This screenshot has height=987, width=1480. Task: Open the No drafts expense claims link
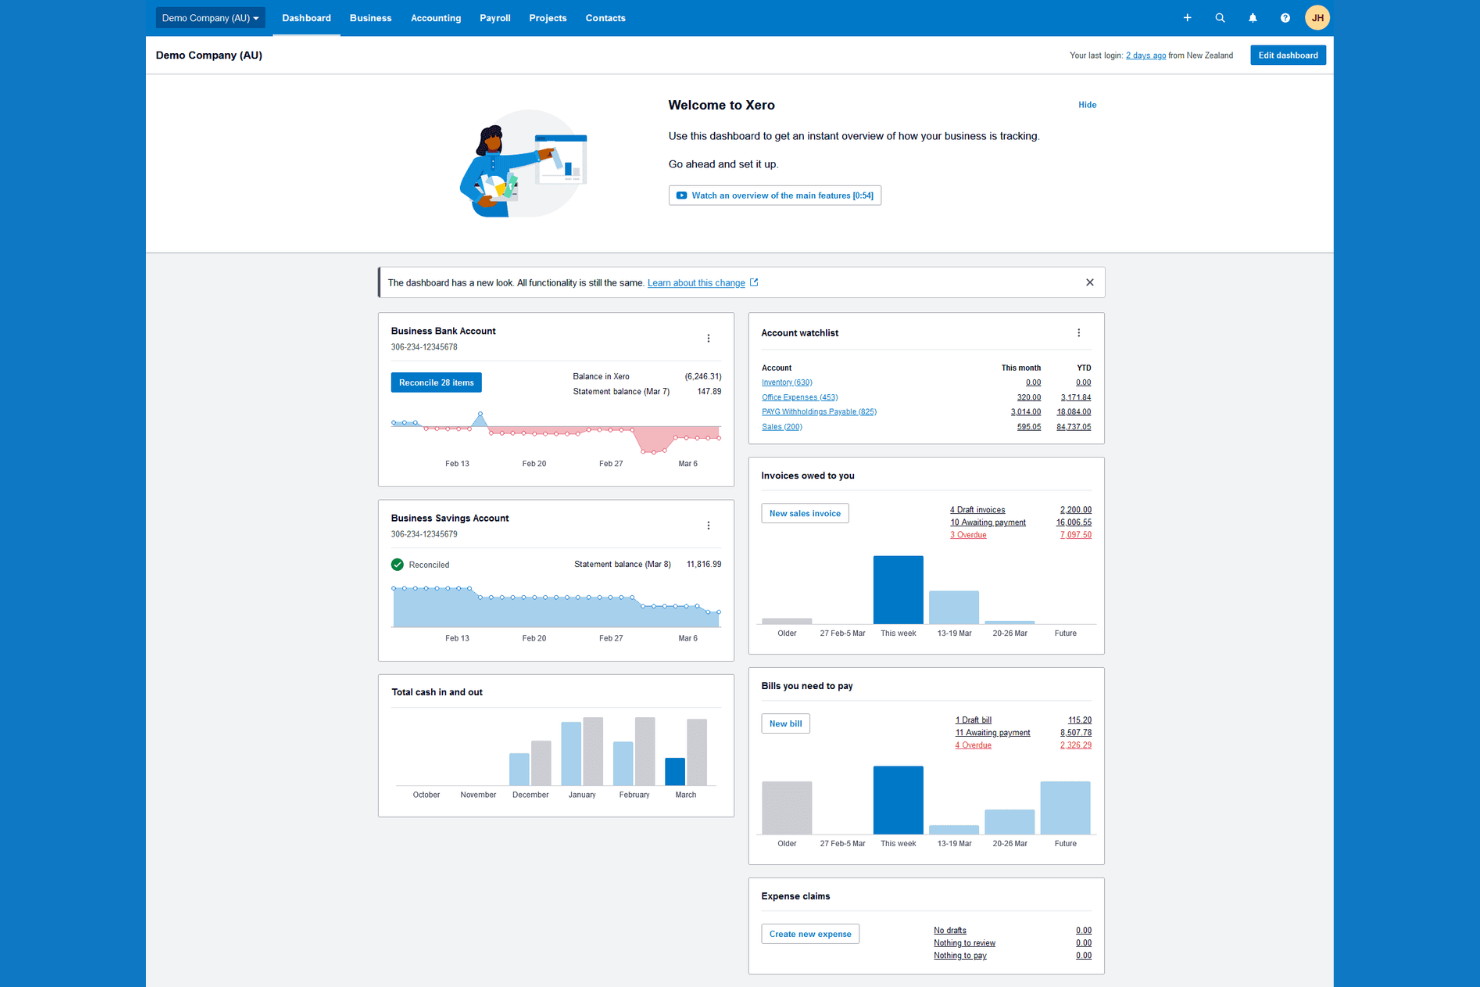pos(950,931)
